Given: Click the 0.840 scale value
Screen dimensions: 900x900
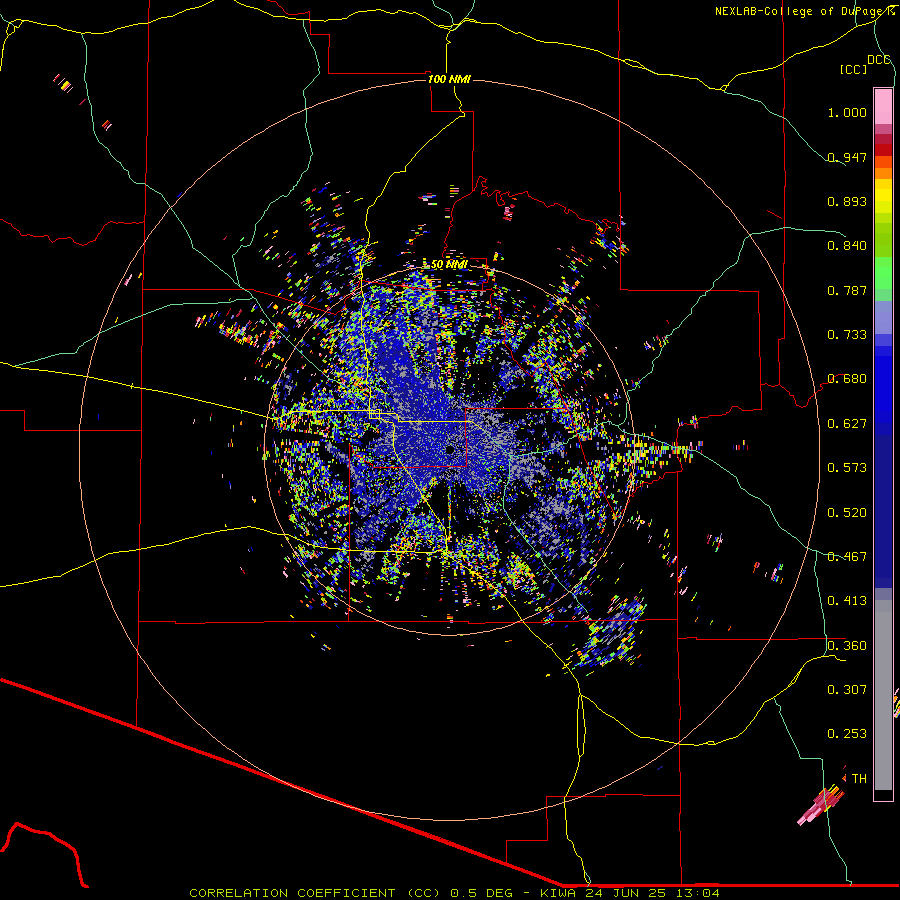Looking at the screenshot, I should pos(847,246).
